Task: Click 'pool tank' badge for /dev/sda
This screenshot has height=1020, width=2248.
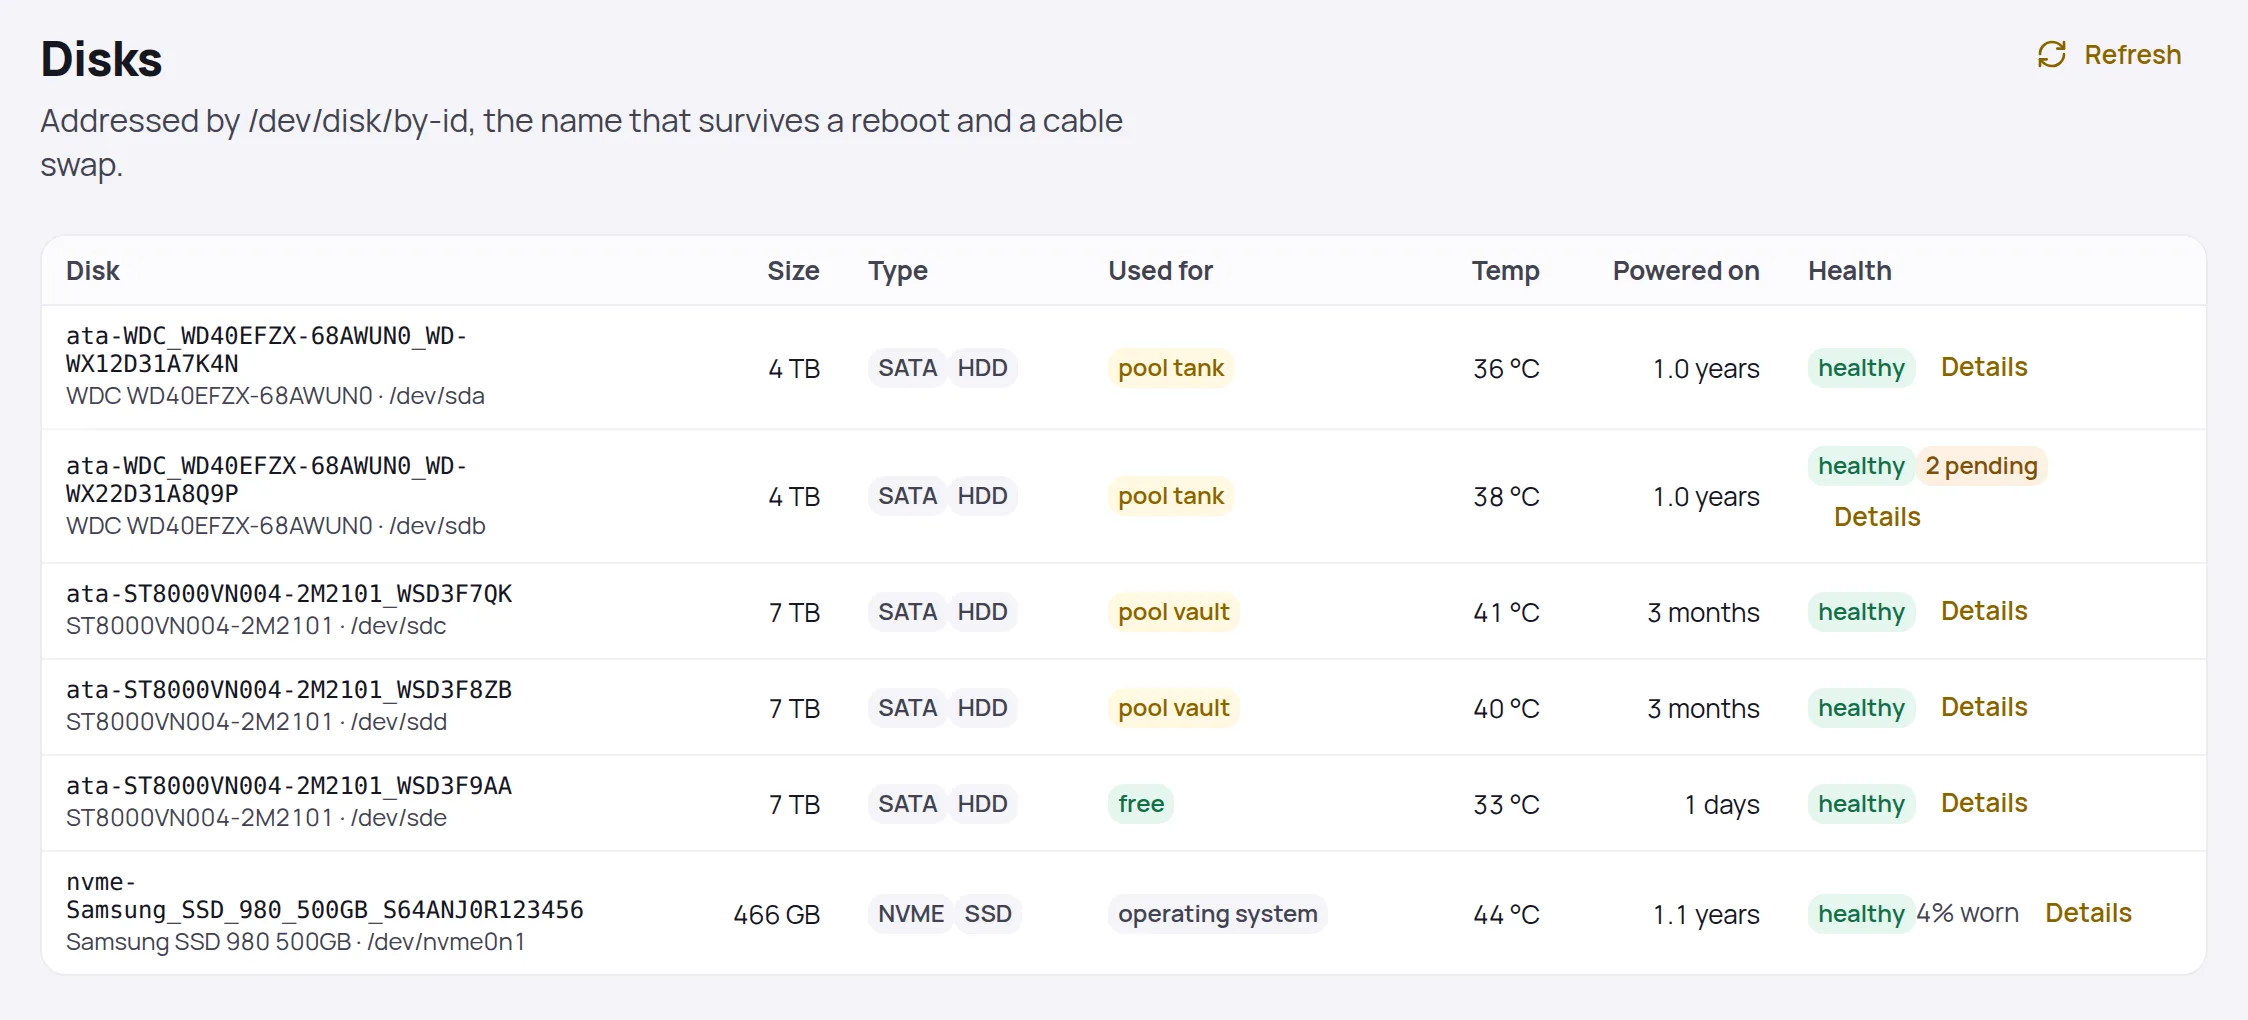Action: point(1171,368)
